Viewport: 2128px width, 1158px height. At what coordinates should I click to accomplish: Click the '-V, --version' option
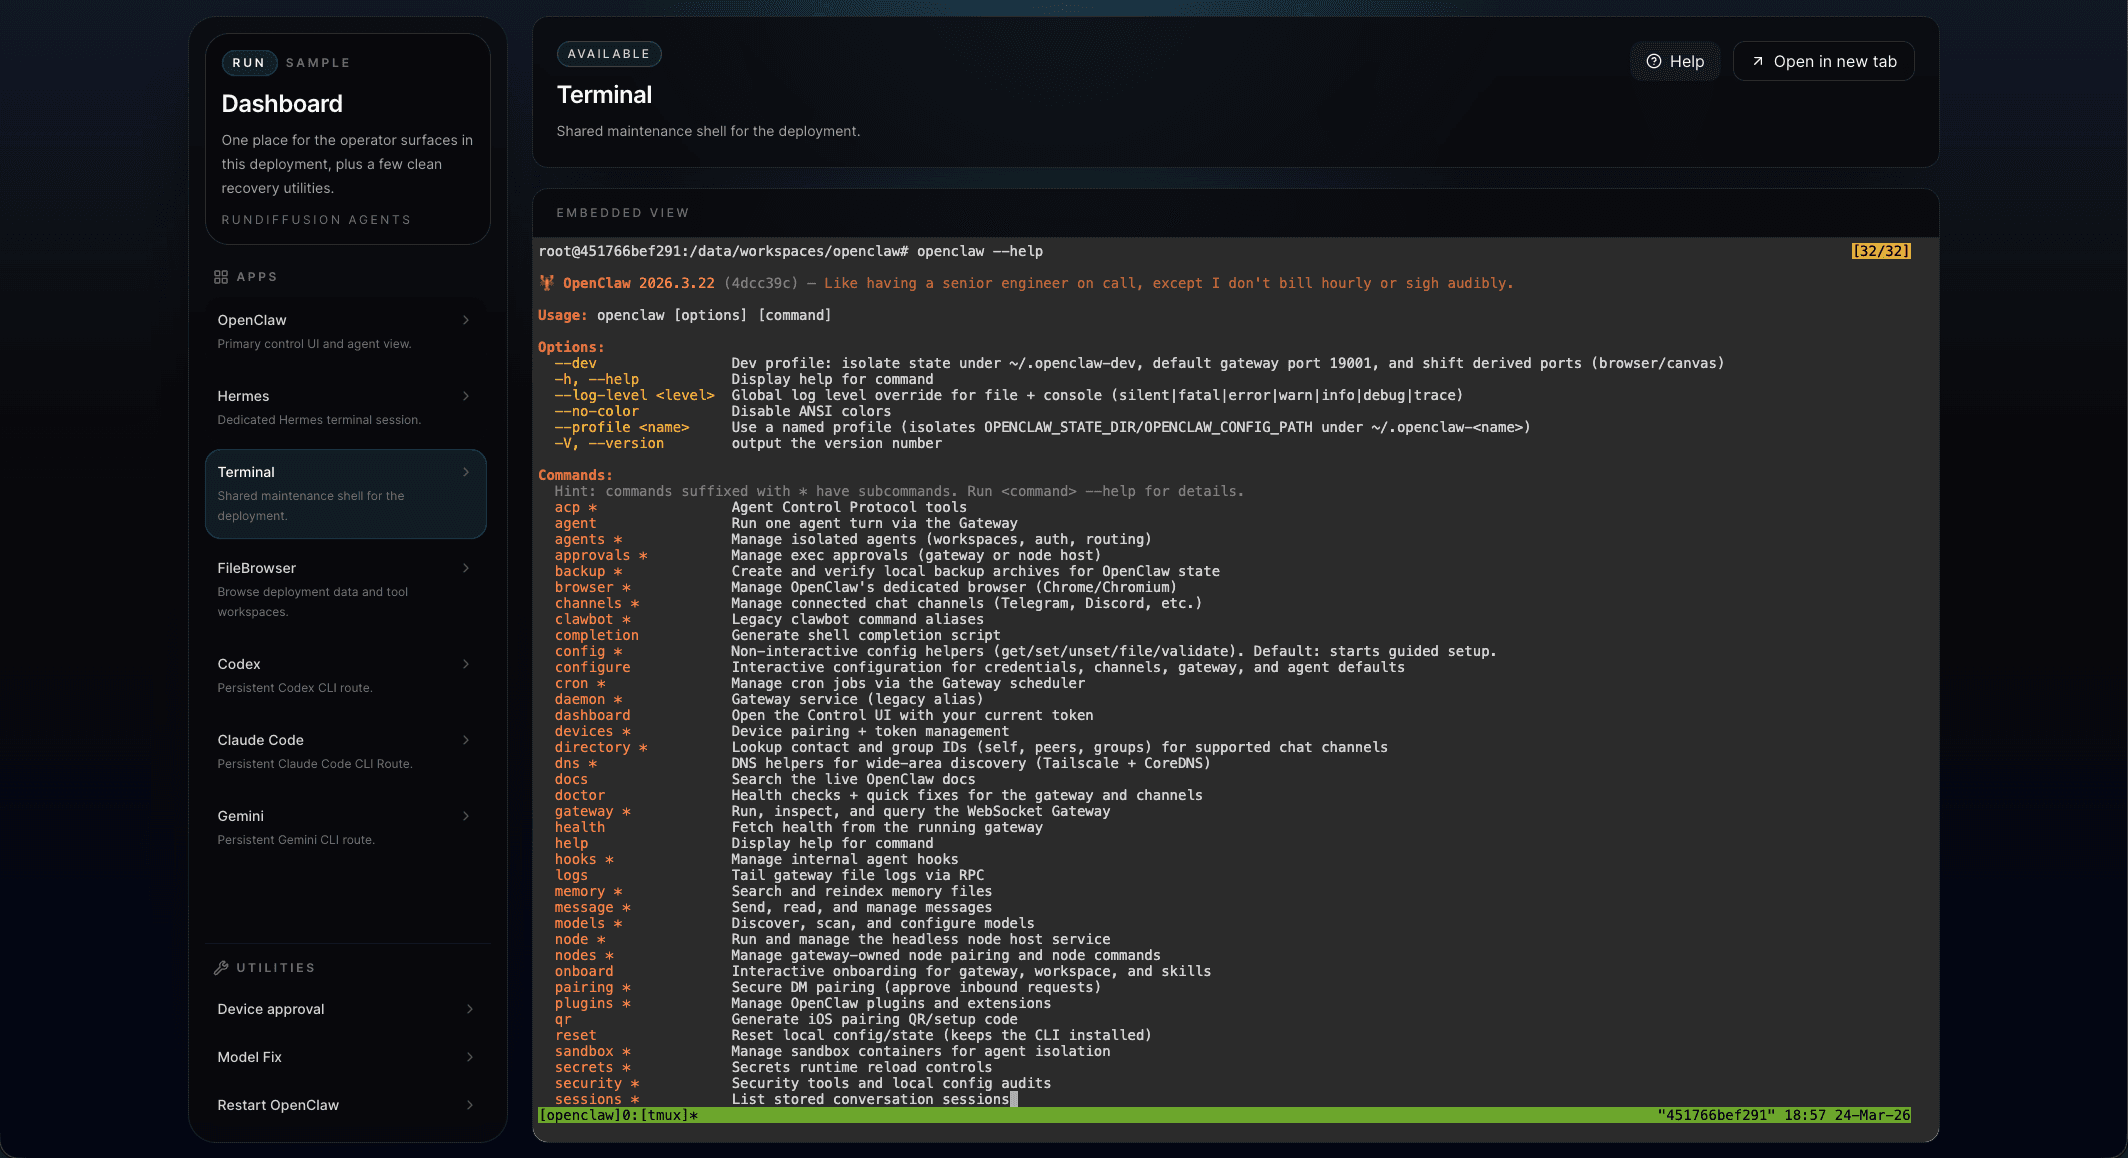(x=609, y=443)
